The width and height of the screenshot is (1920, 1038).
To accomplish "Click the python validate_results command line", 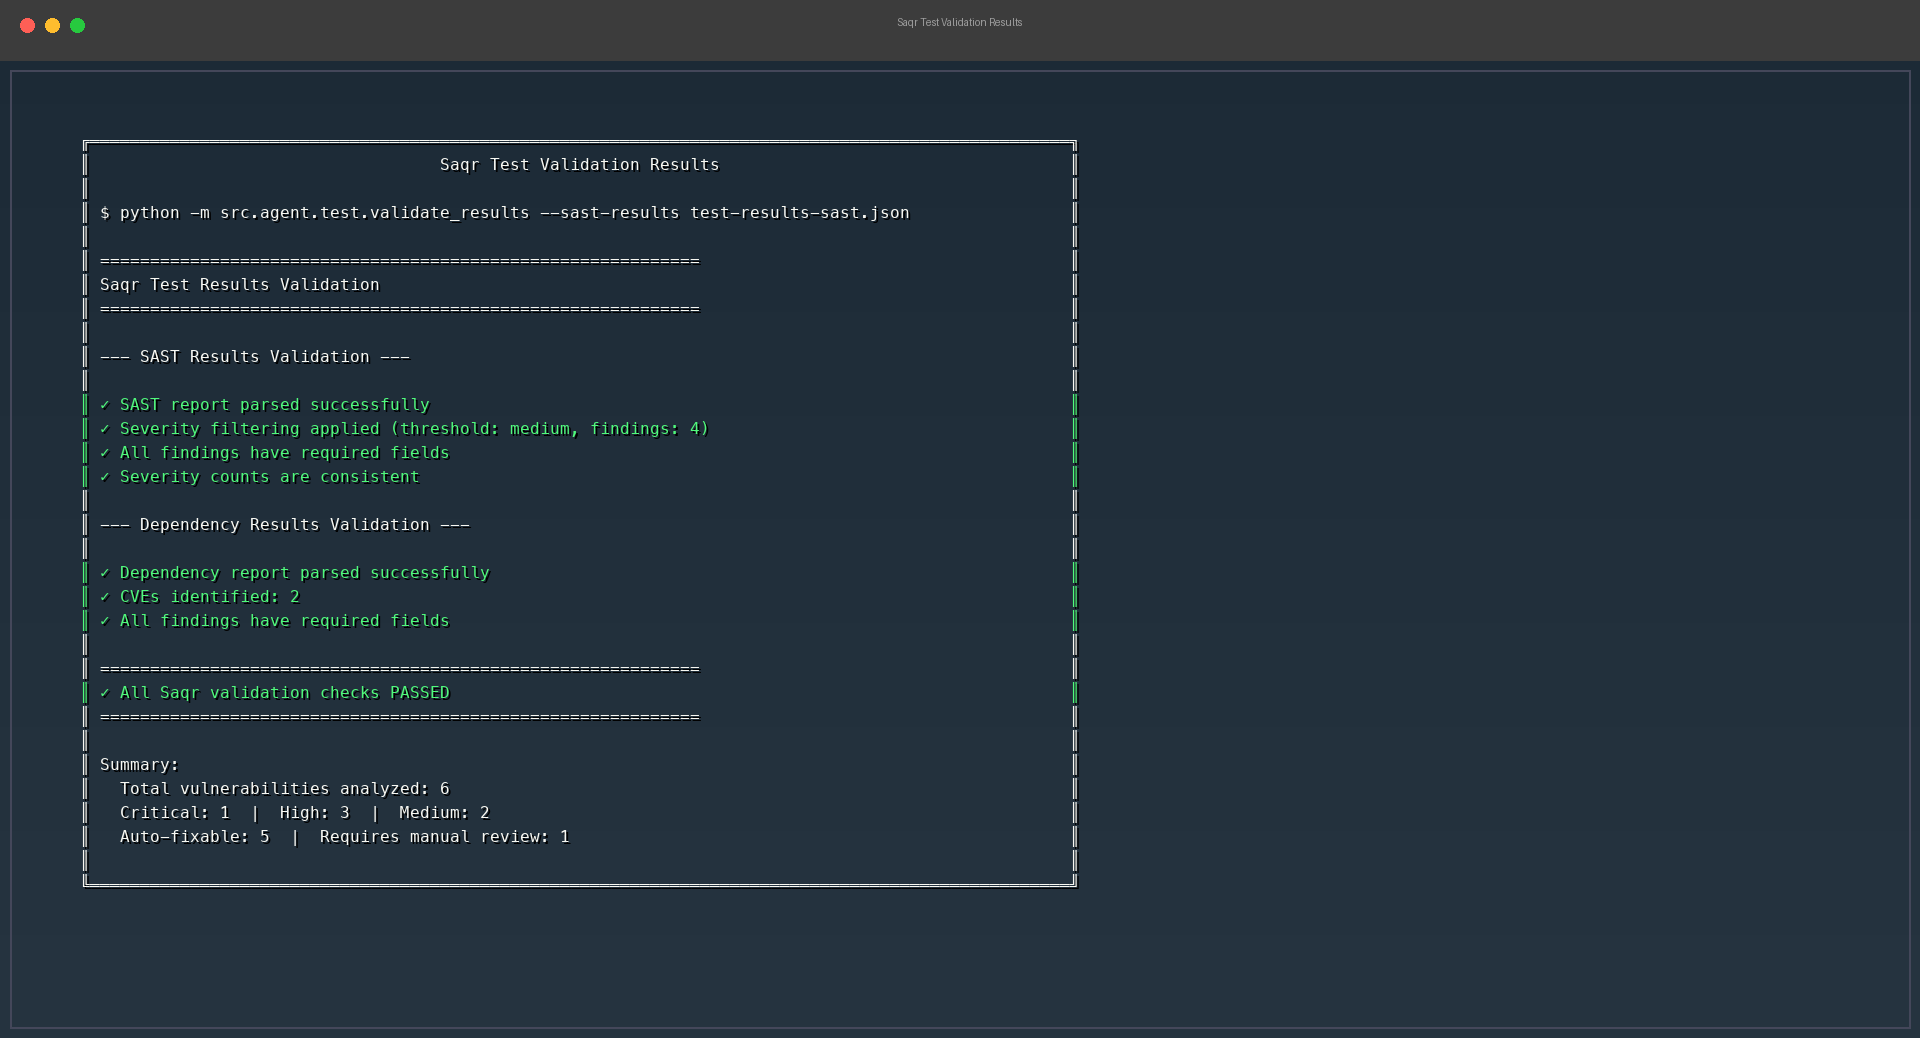I will 505,213.
